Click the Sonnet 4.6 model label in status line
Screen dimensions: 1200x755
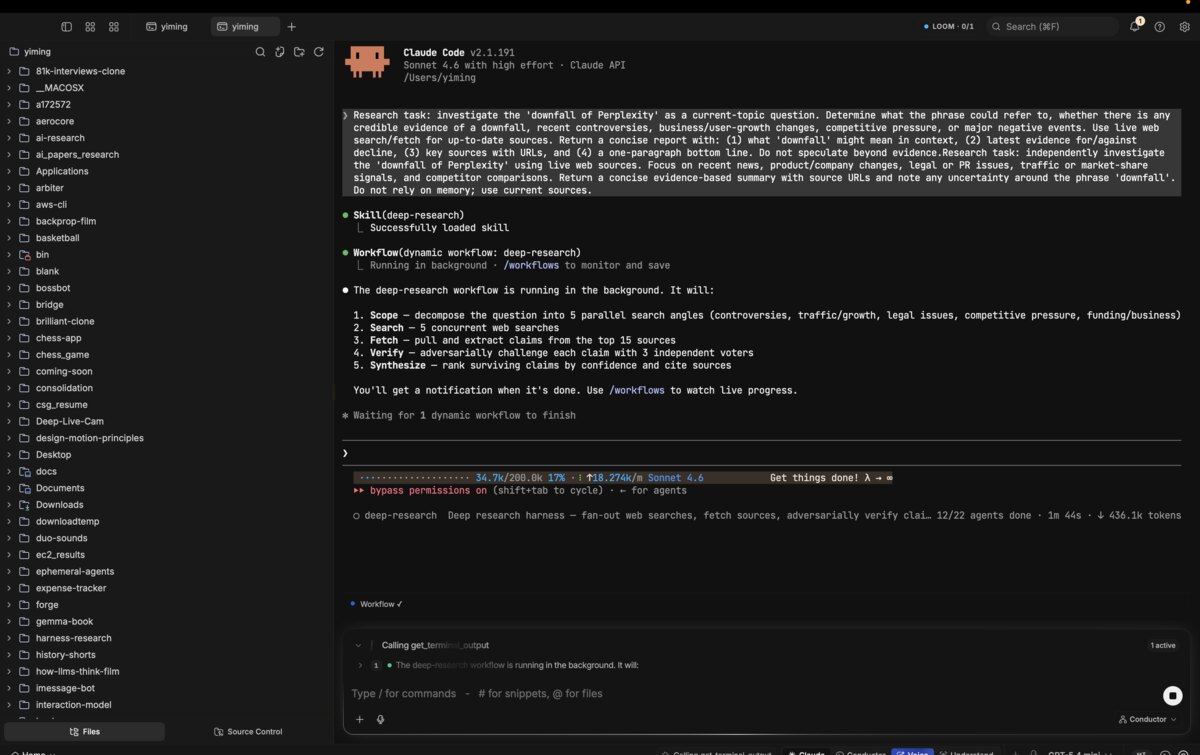tap(675, 478)
